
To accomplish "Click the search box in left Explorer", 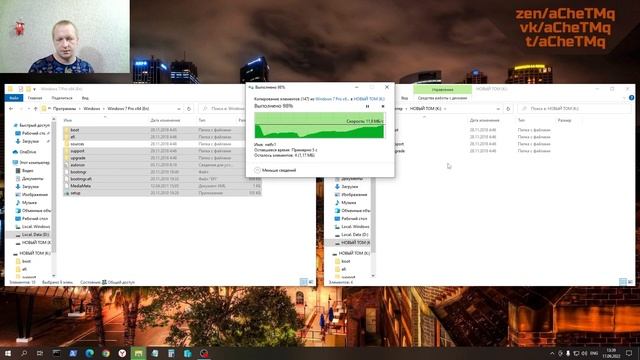I will coord(222,109).
